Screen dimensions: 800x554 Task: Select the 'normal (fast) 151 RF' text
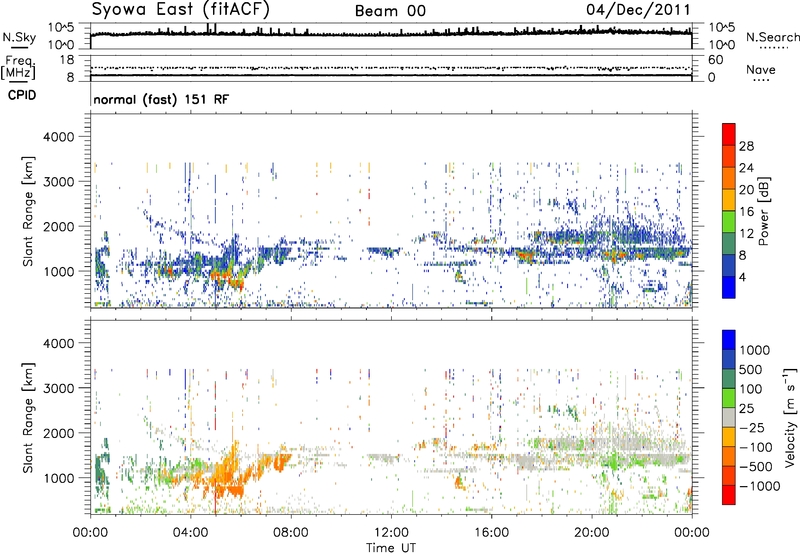[161, 99]
